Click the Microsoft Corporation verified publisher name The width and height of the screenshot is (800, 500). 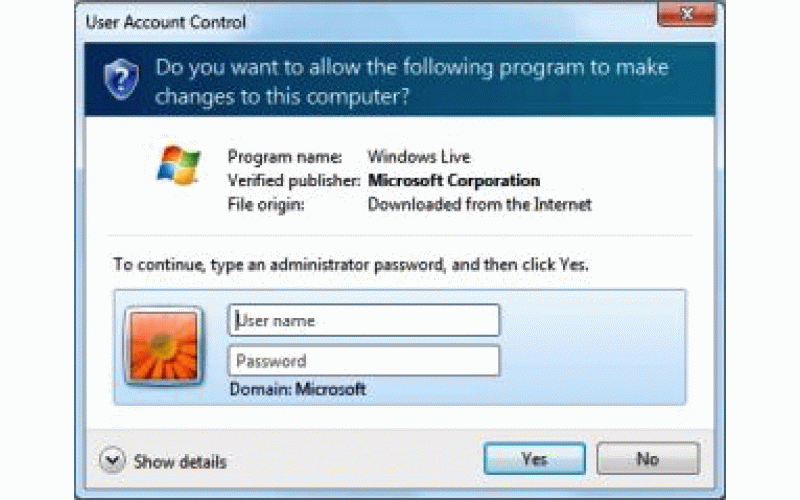click(454, 181)
